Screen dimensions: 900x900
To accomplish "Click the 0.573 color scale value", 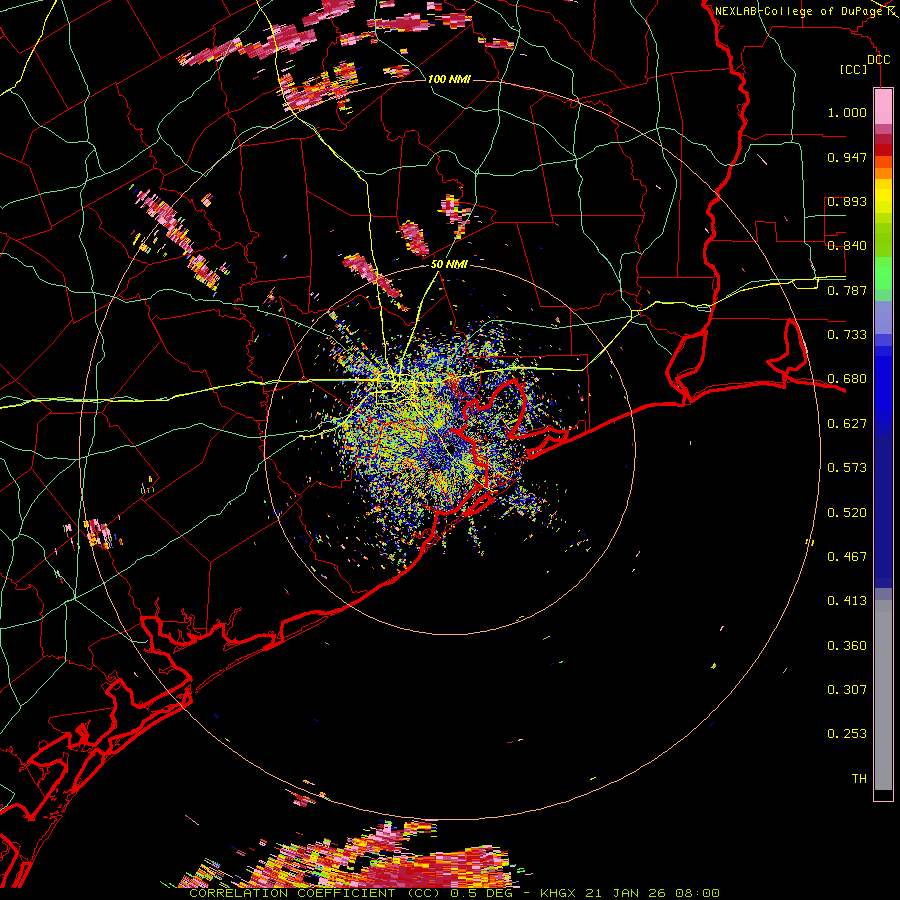I will (x=847, y=468).
